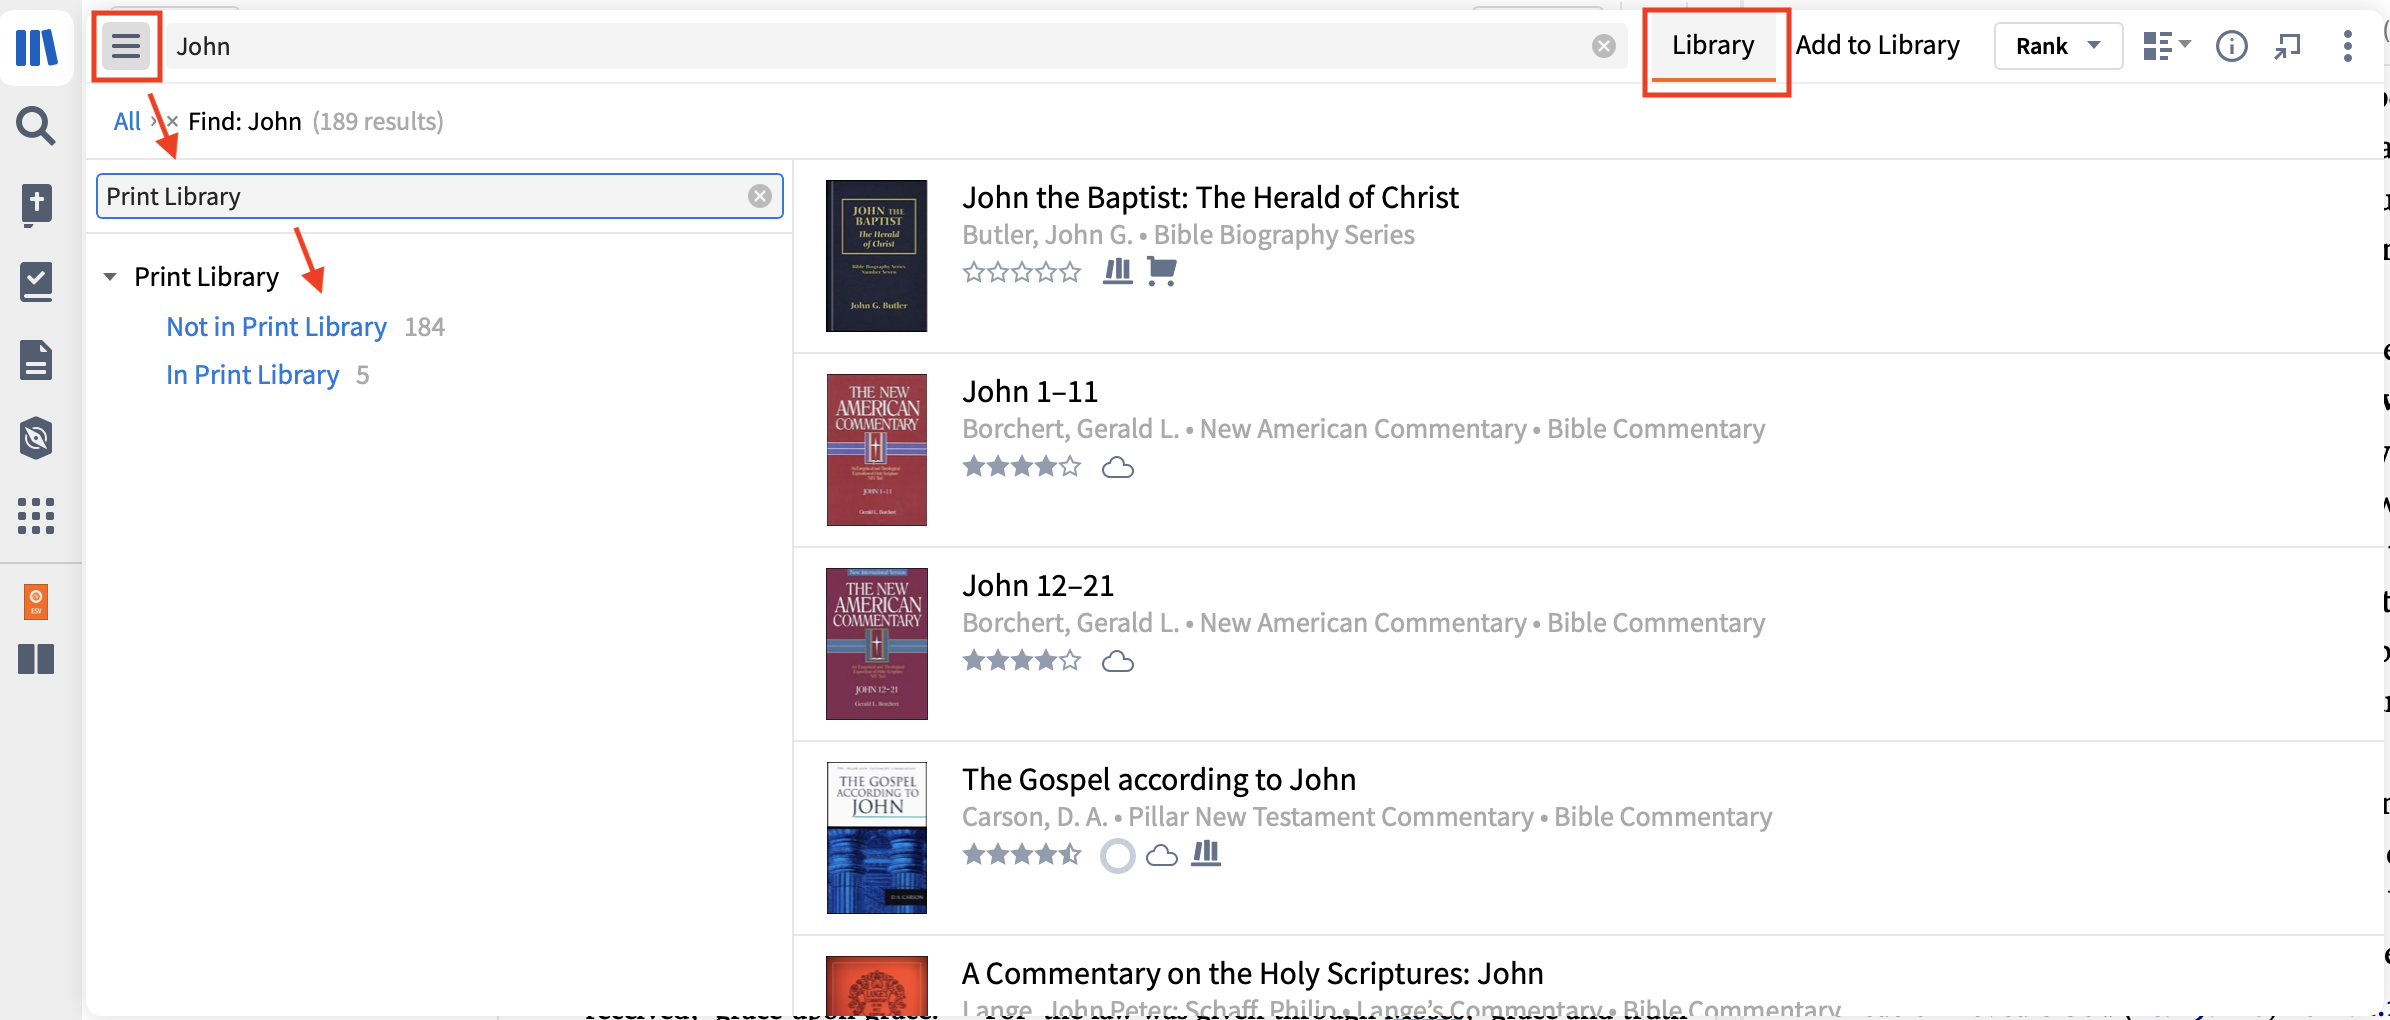Toggle the hamburger filter sidebar menu
Screen dimensions: 2390x1020
pyautogui.click(x=126, y=46)
